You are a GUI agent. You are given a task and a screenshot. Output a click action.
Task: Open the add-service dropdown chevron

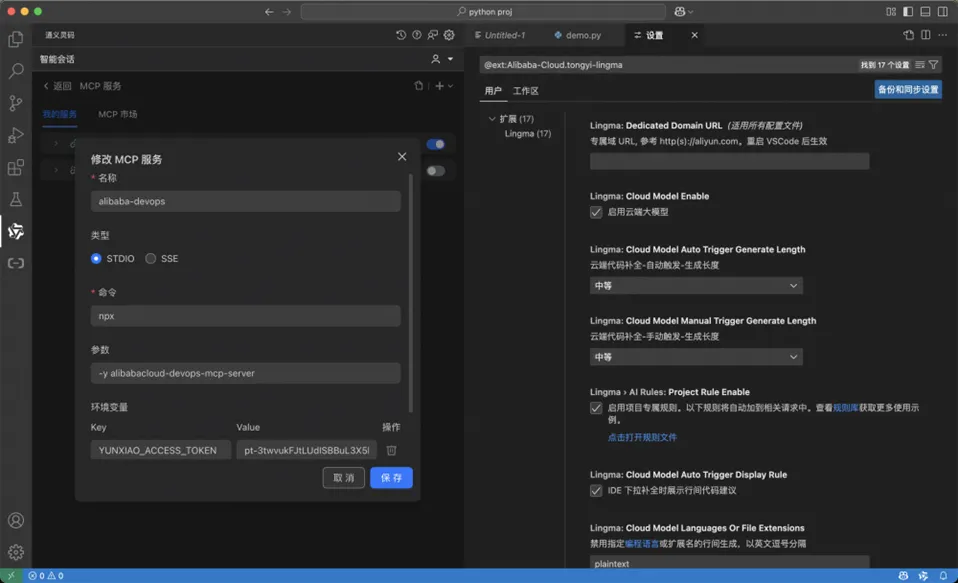(451, 86)
